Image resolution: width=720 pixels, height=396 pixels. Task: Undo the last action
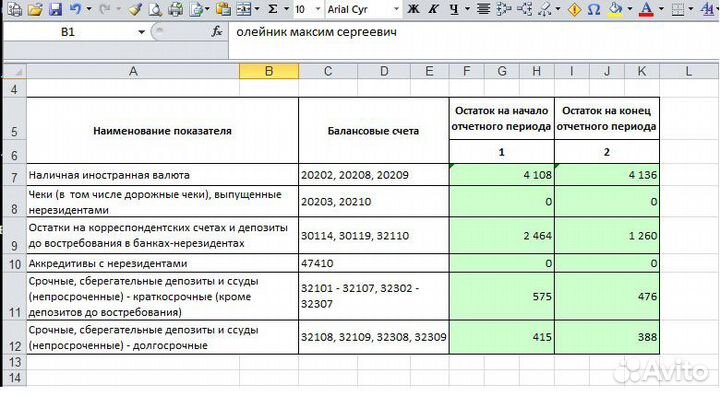click(75, 9)
